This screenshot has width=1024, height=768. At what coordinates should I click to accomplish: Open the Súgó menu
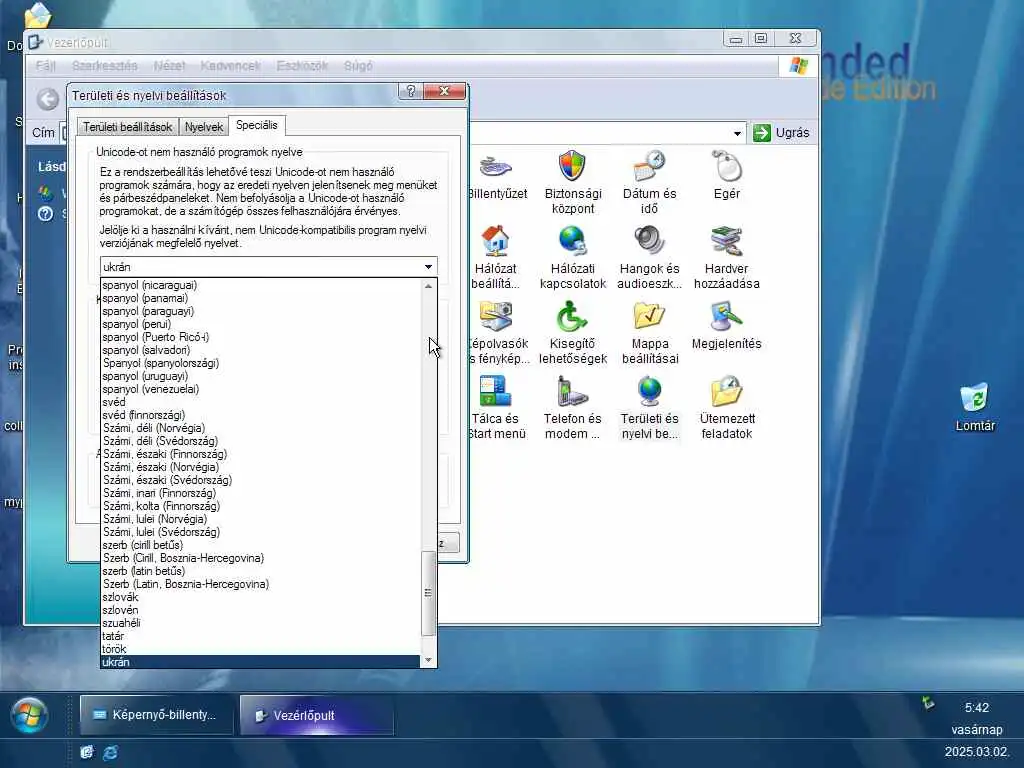pos(358,66)
